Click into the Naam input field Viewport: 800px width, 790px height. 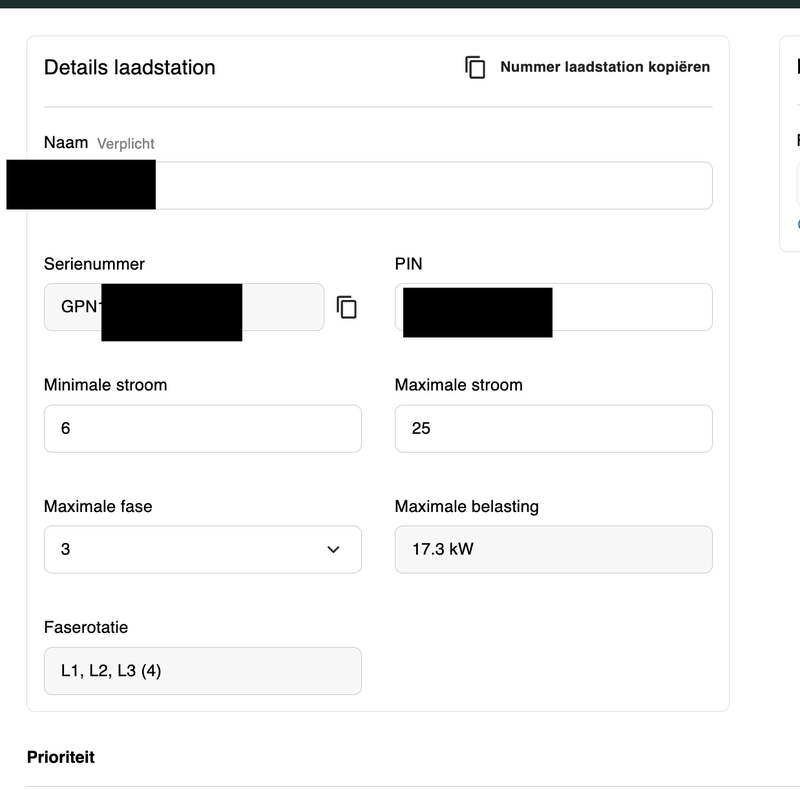[x=378, y=185]
